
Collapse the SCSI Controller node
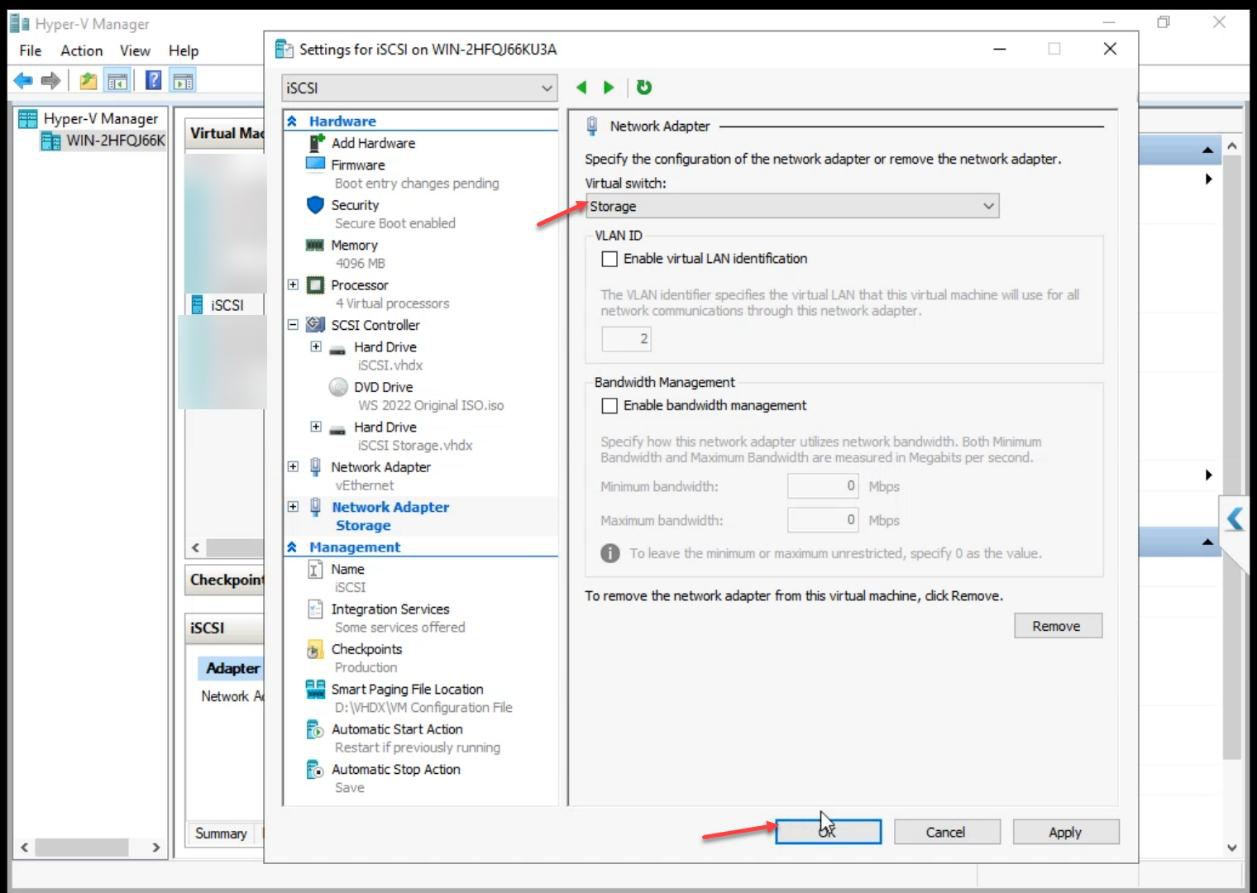click(293, 325)
